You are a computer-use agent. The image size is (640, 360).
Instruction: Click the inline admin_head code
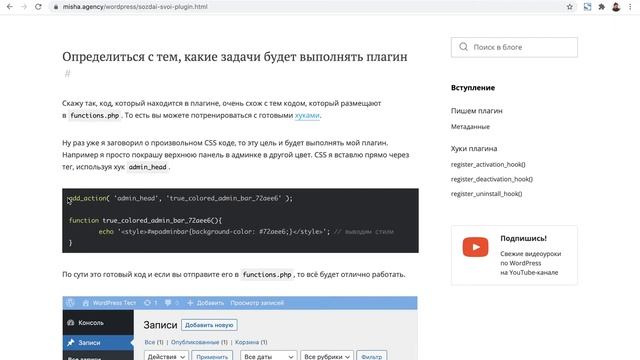click(x=147, y=167)
